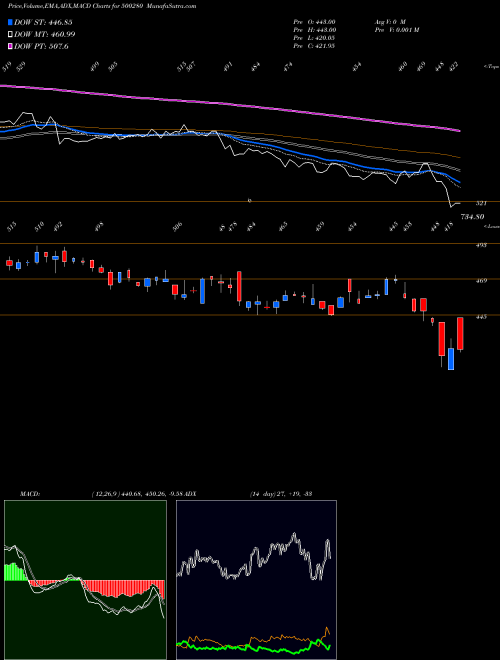Select the 'DOW ST: 446.85' legend text

pos(43,22)
